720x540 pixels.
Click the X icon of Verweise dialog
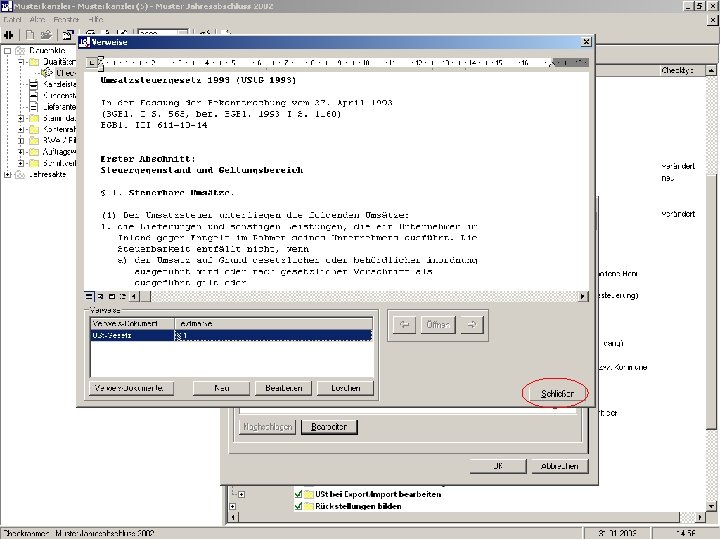coord(586,42)
